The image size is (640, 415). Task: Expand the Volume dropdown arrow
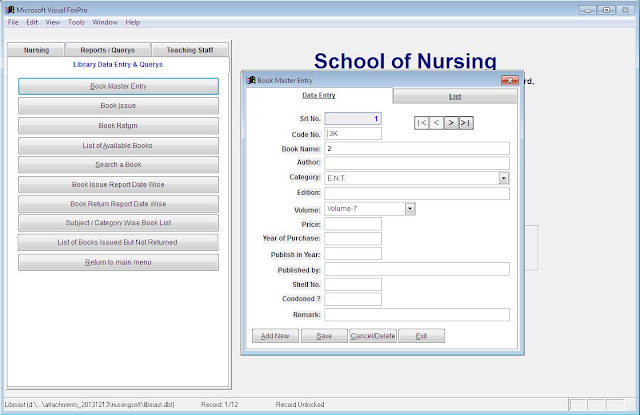[410, 209]
